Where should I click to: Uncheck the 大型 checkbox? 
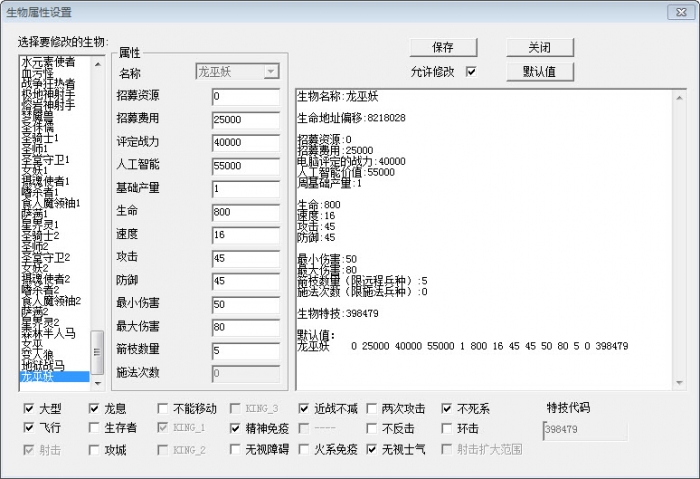coord(28,408)
